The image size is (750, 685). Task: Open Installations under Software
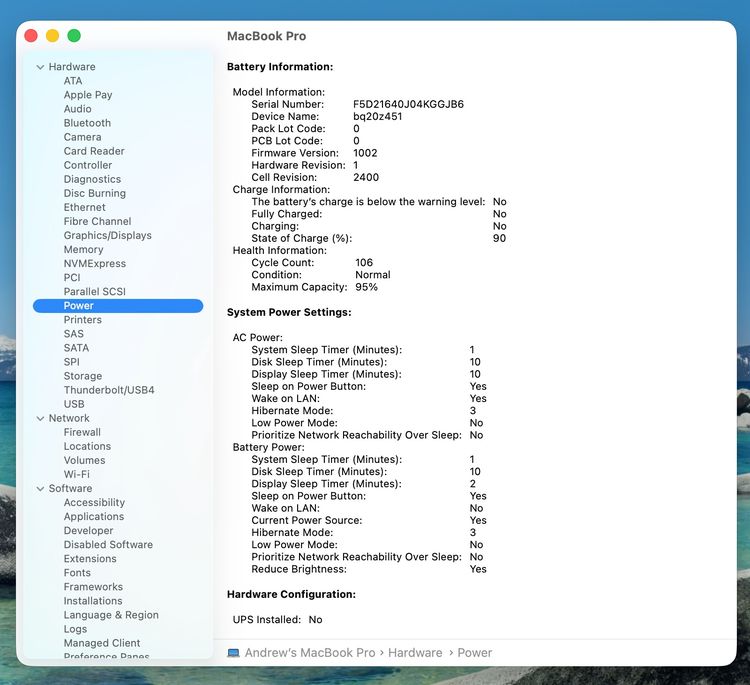[x=93, y=601]
